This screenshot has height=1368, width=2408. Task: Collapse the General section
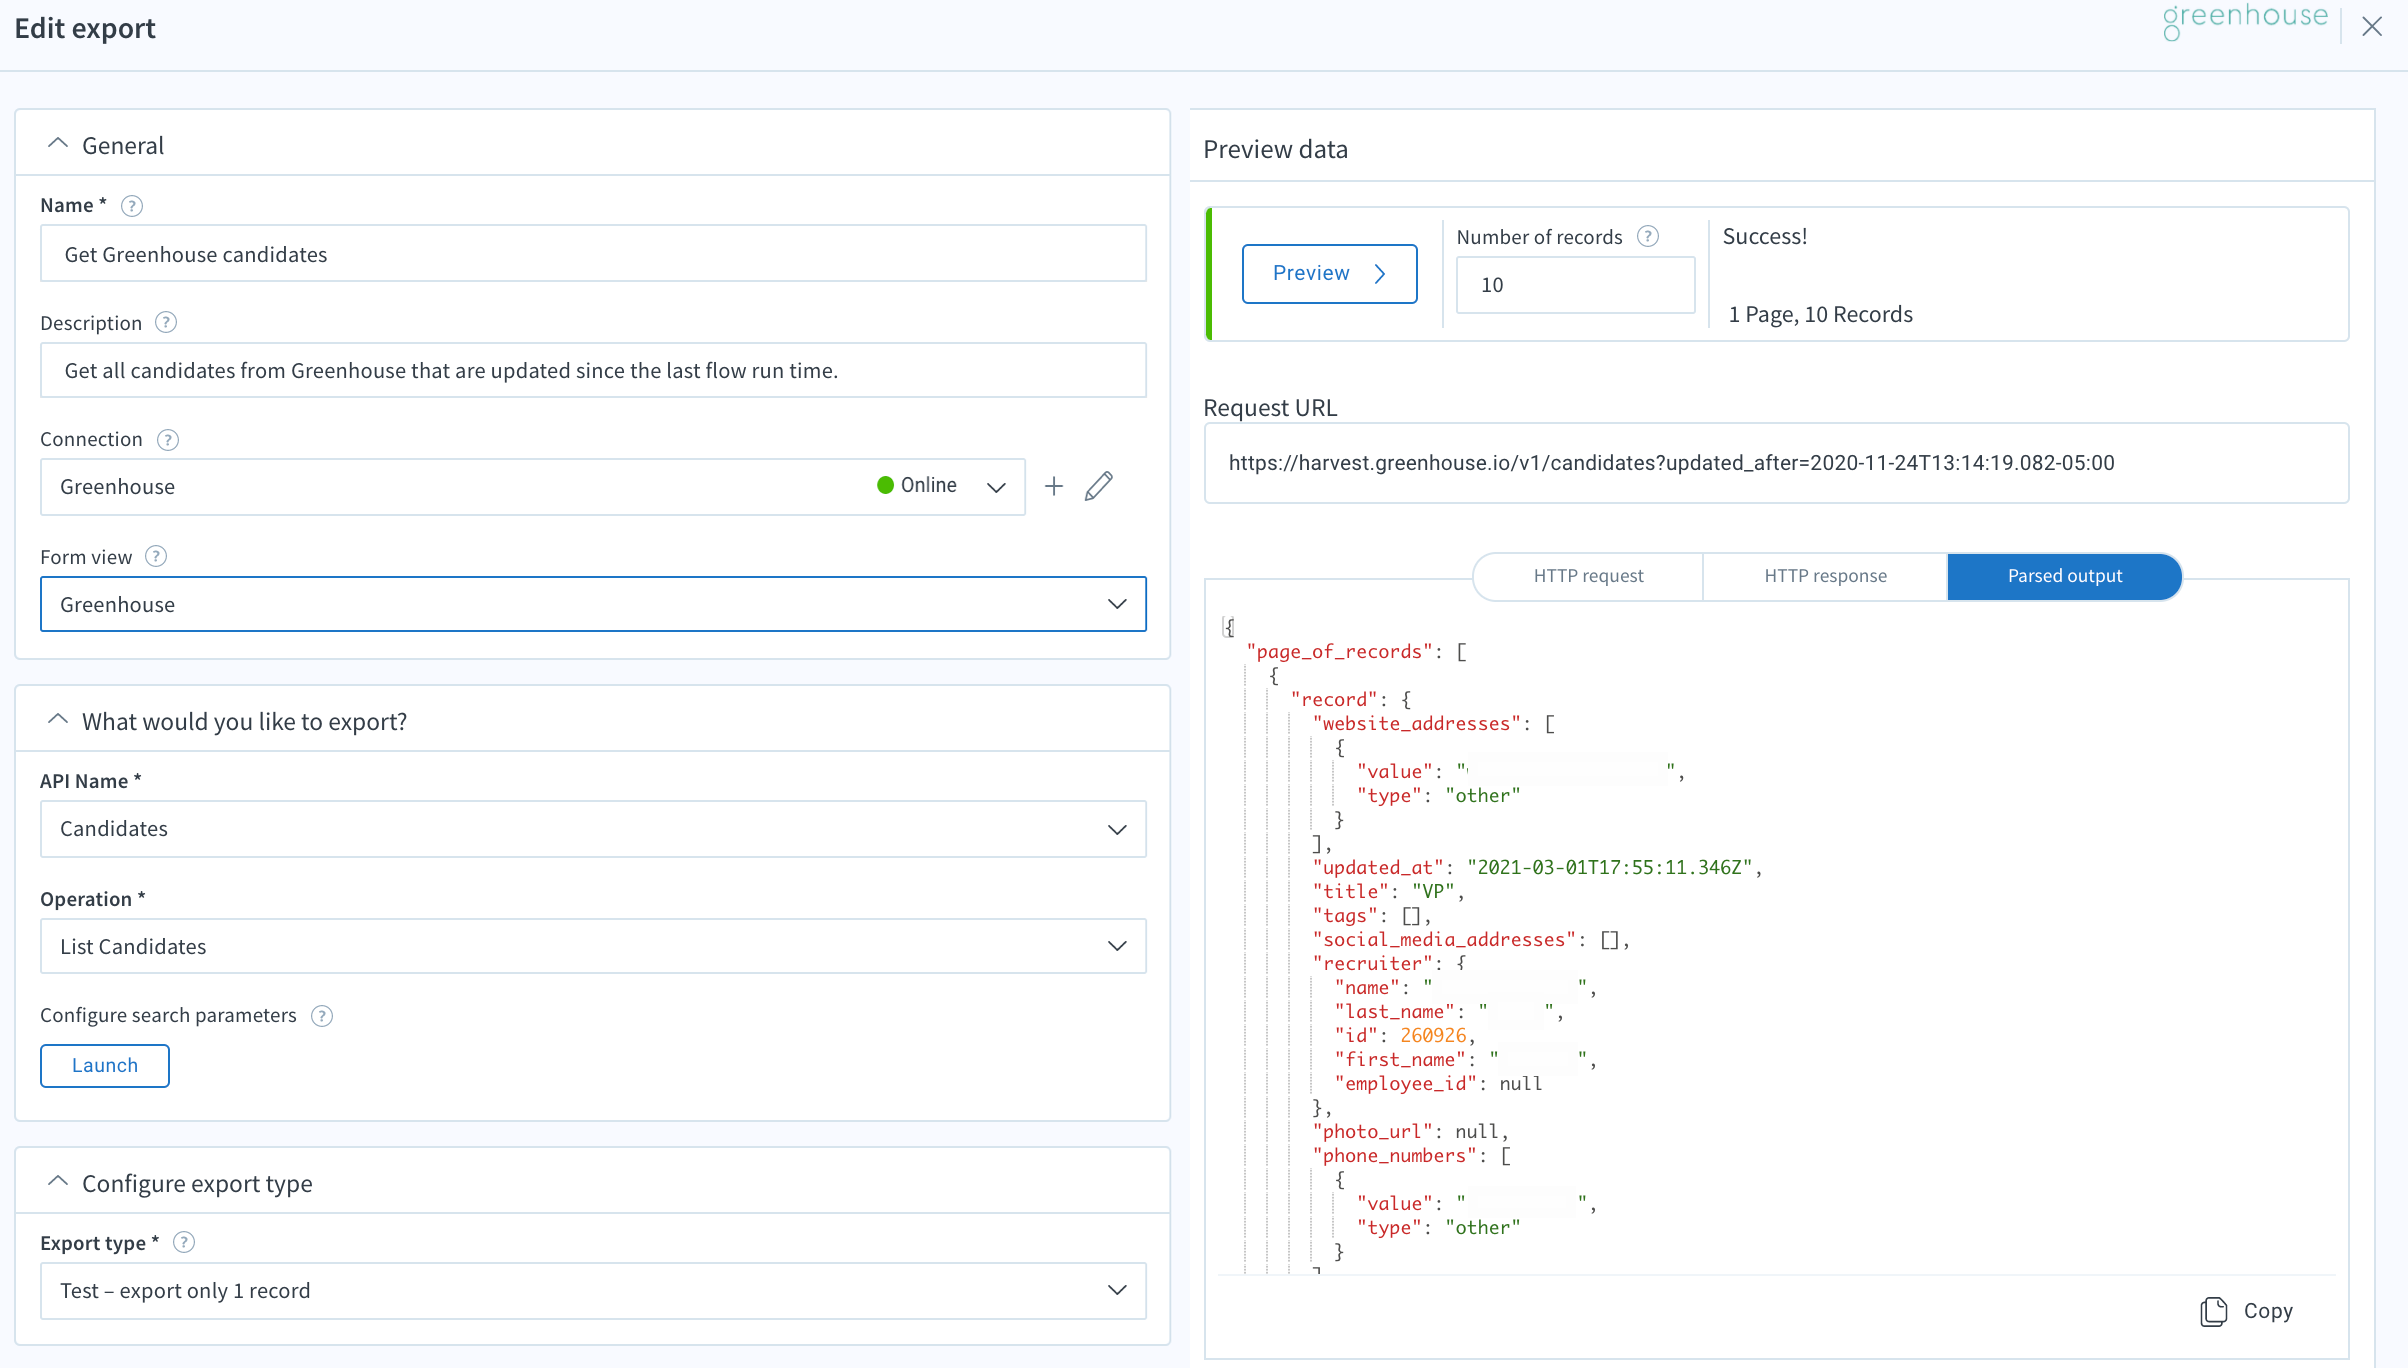click(x=58, y=144)
